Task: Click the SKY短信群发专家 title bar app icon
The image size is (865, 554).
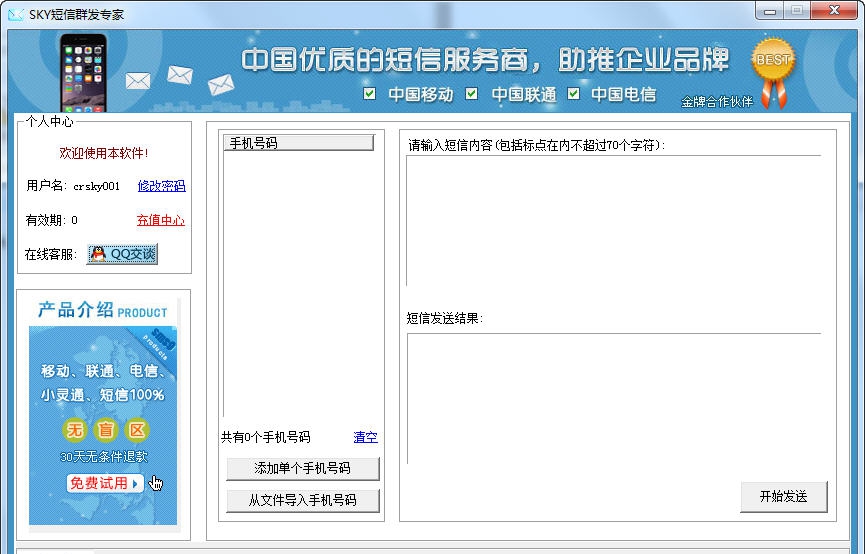Action: point(15,14)
